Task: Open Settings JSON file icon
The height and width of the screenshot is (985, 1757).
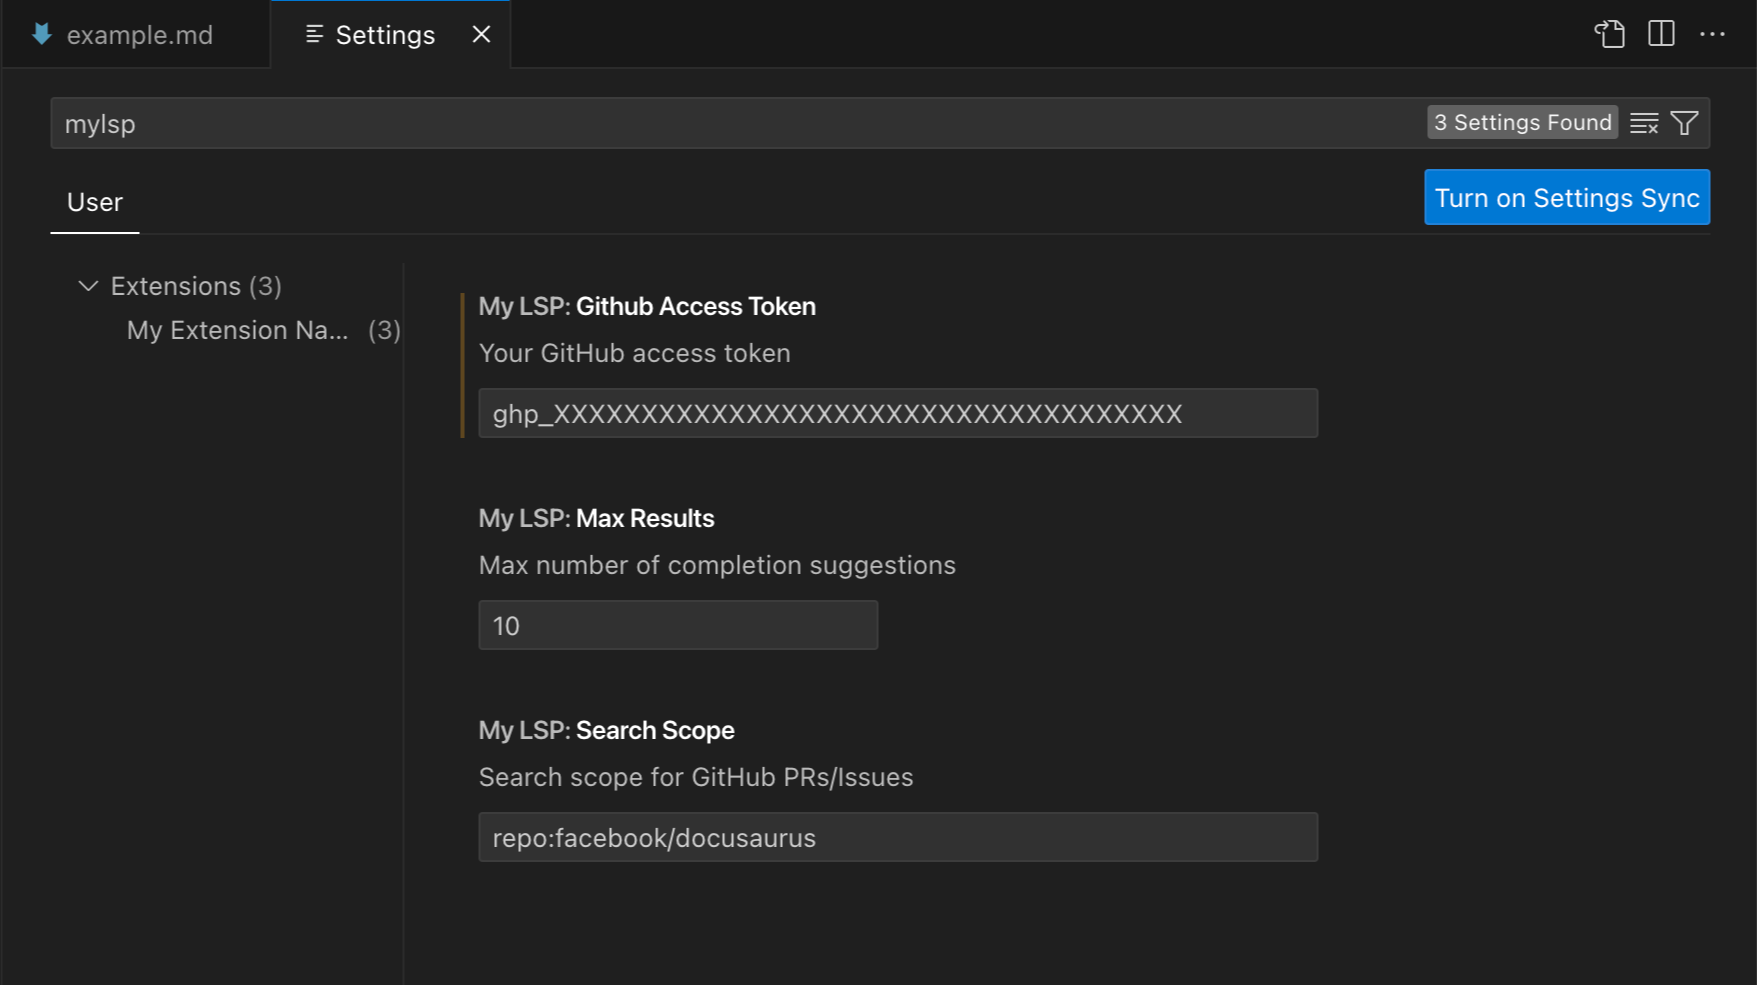Action: tap(1609, 34)
